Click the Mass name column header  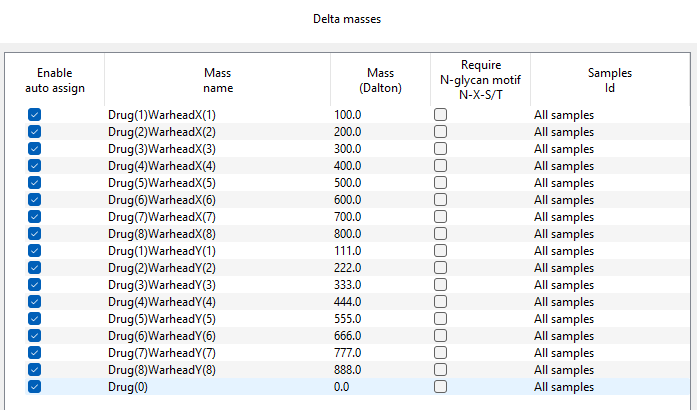(x=217, y=80)
